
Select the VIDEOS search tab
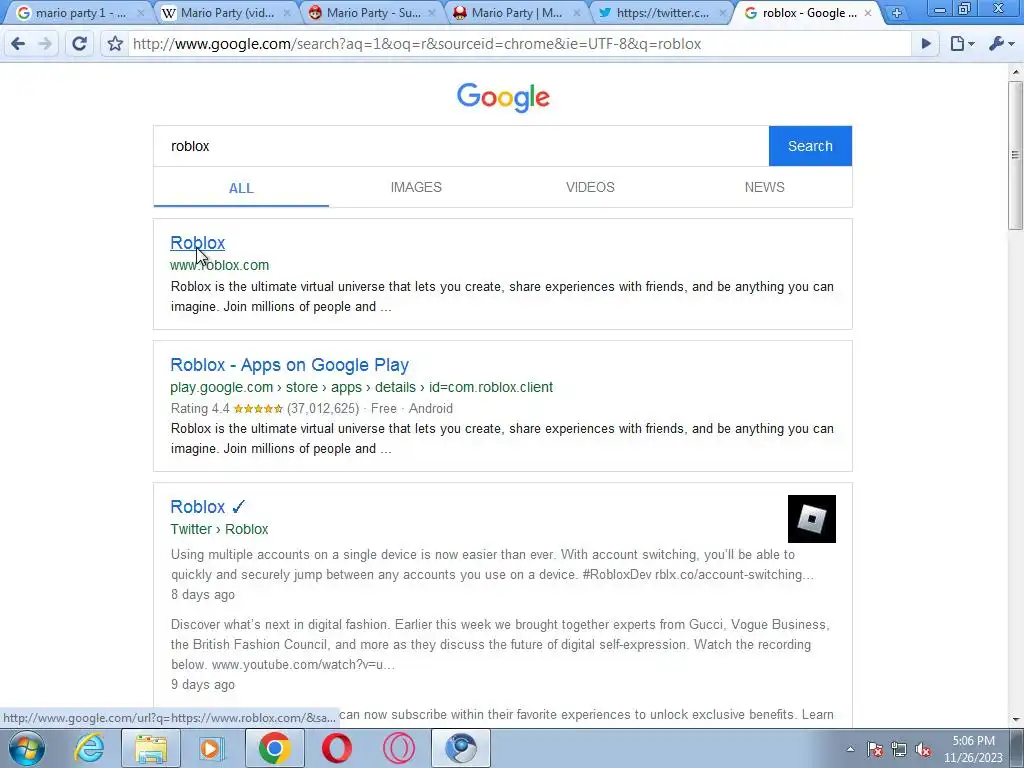[x=590, y=187]
